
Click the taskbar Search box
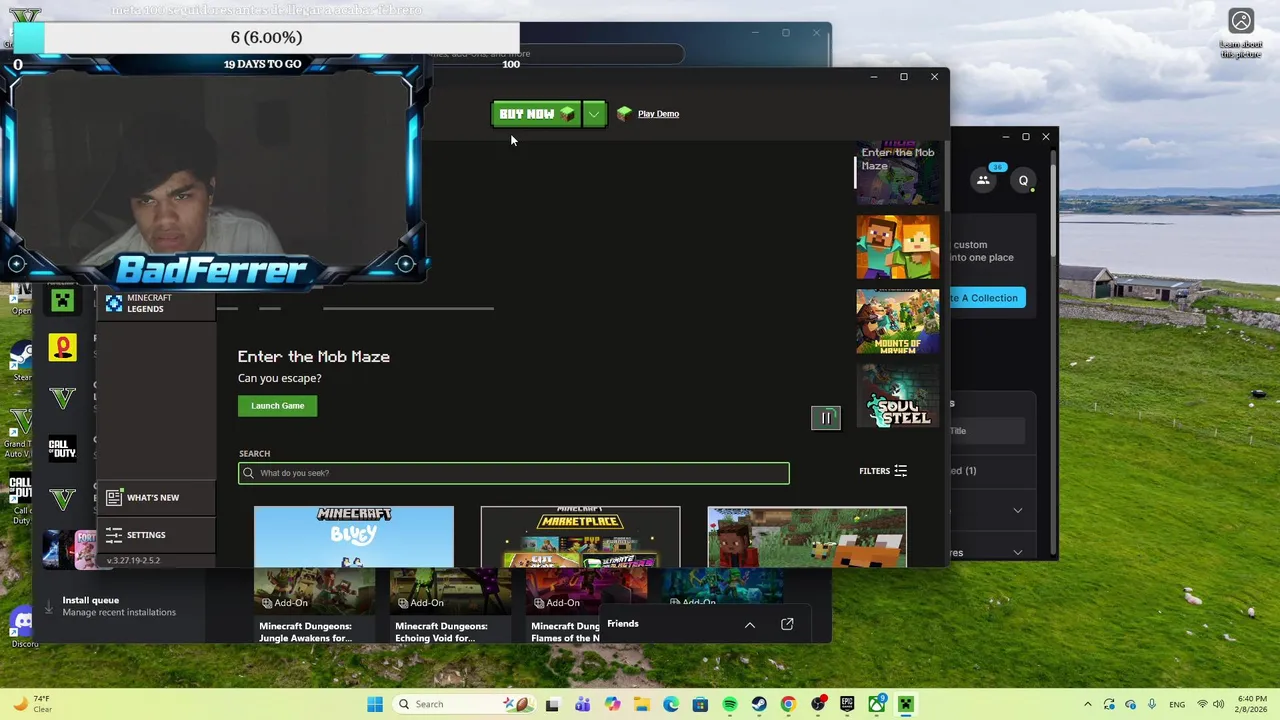pyautogui.click(x=464, y=704)
